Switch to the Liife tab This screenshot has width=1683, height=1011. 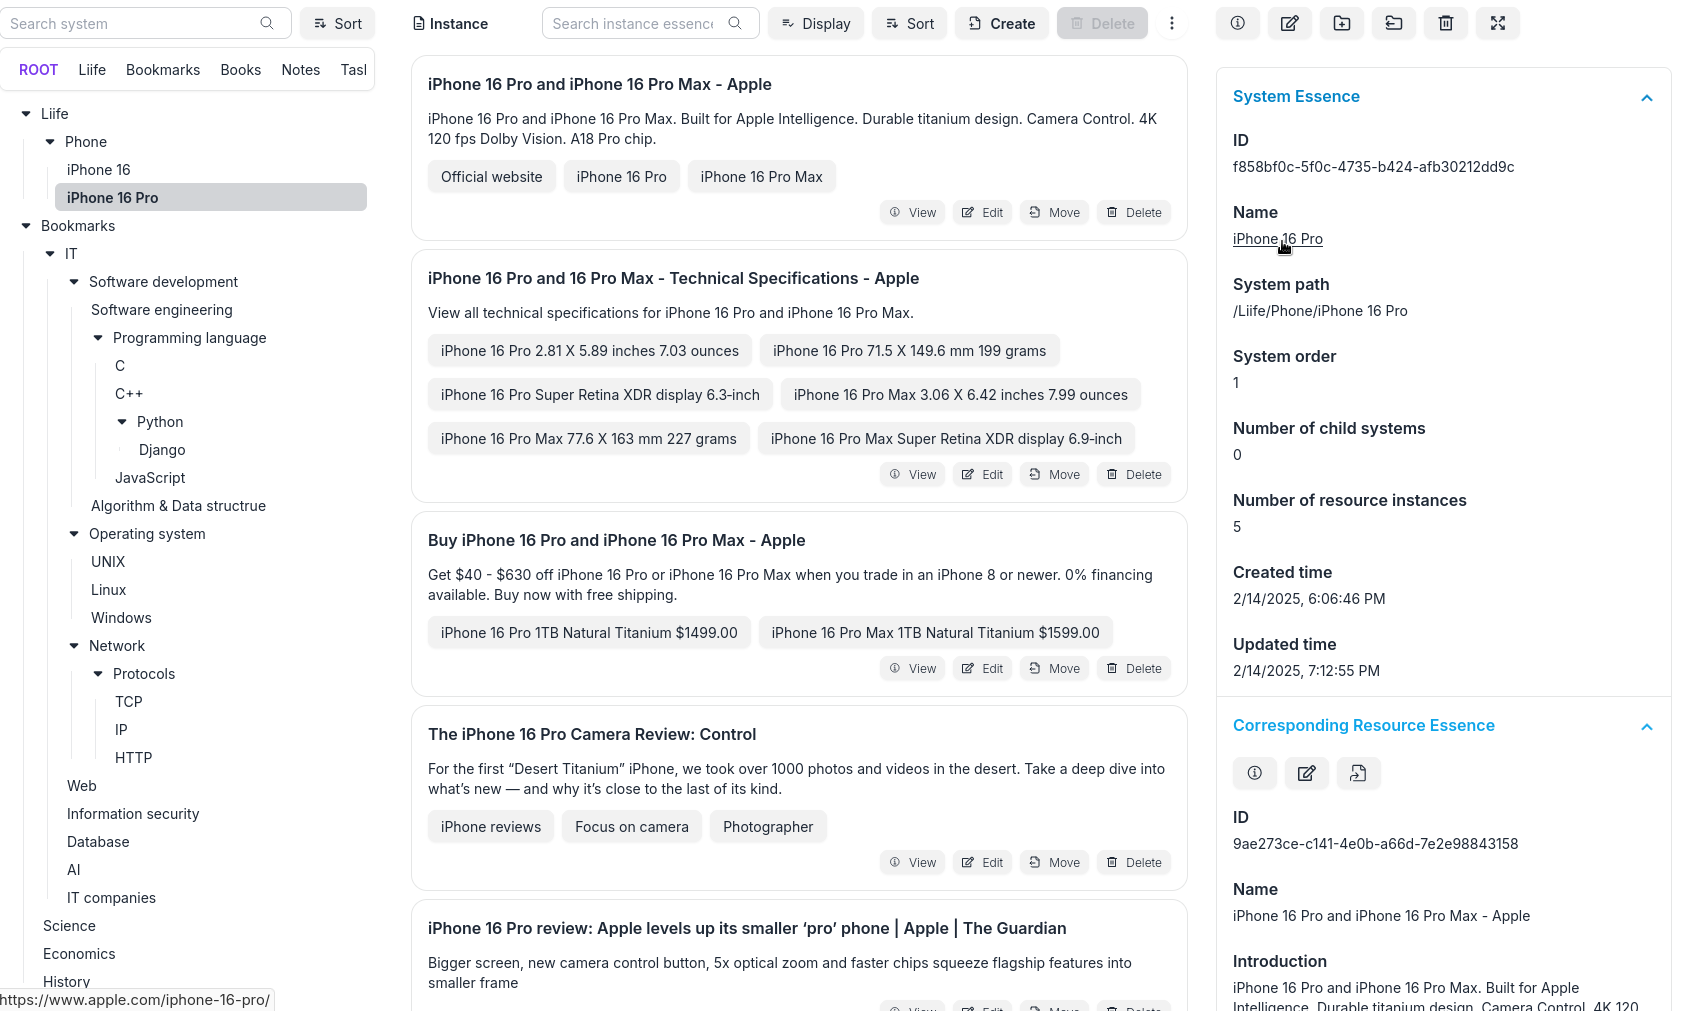click(92, 70)
